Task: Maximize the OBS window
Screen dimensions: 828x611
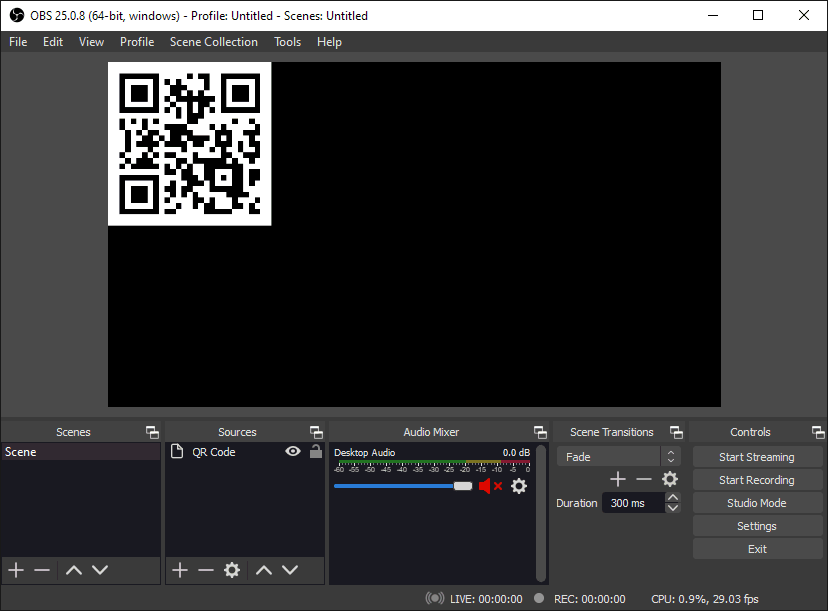Action: tap(758, 15)
